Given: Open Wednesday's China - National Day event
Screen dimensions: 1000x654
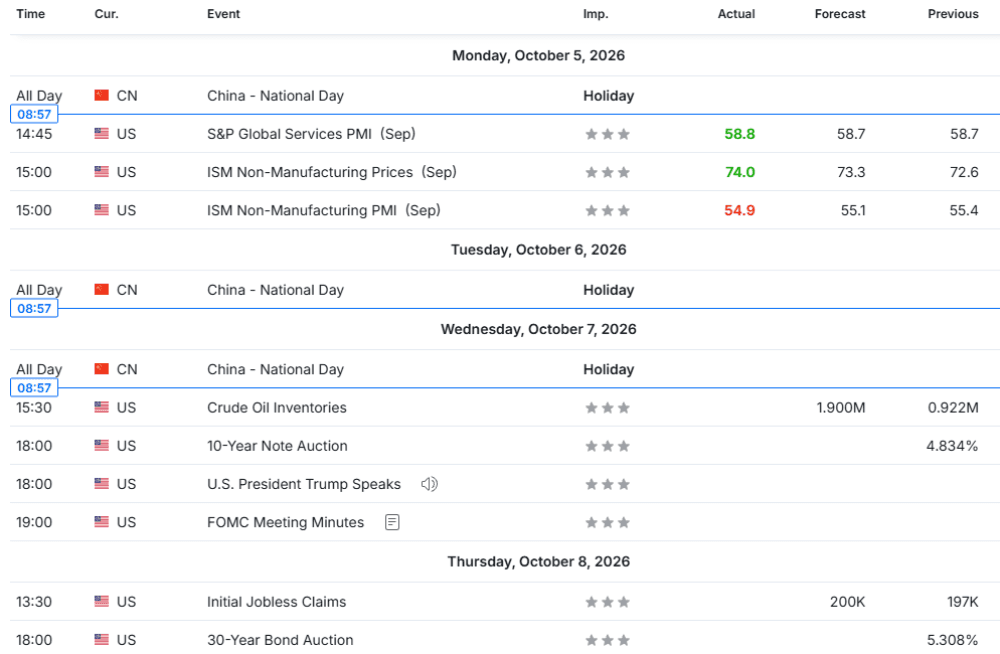Looking at the screenshot, I should (x=276, y=369).
